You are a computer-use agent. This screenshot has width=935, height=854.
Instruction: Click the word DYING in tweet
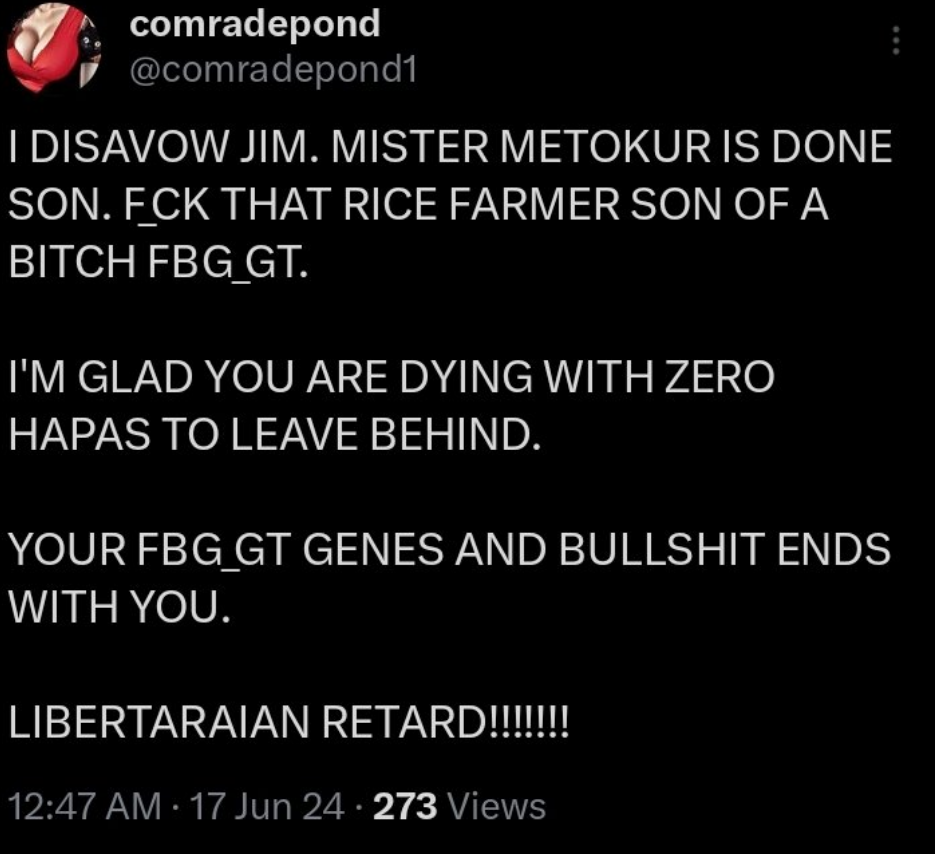point(466,377)
